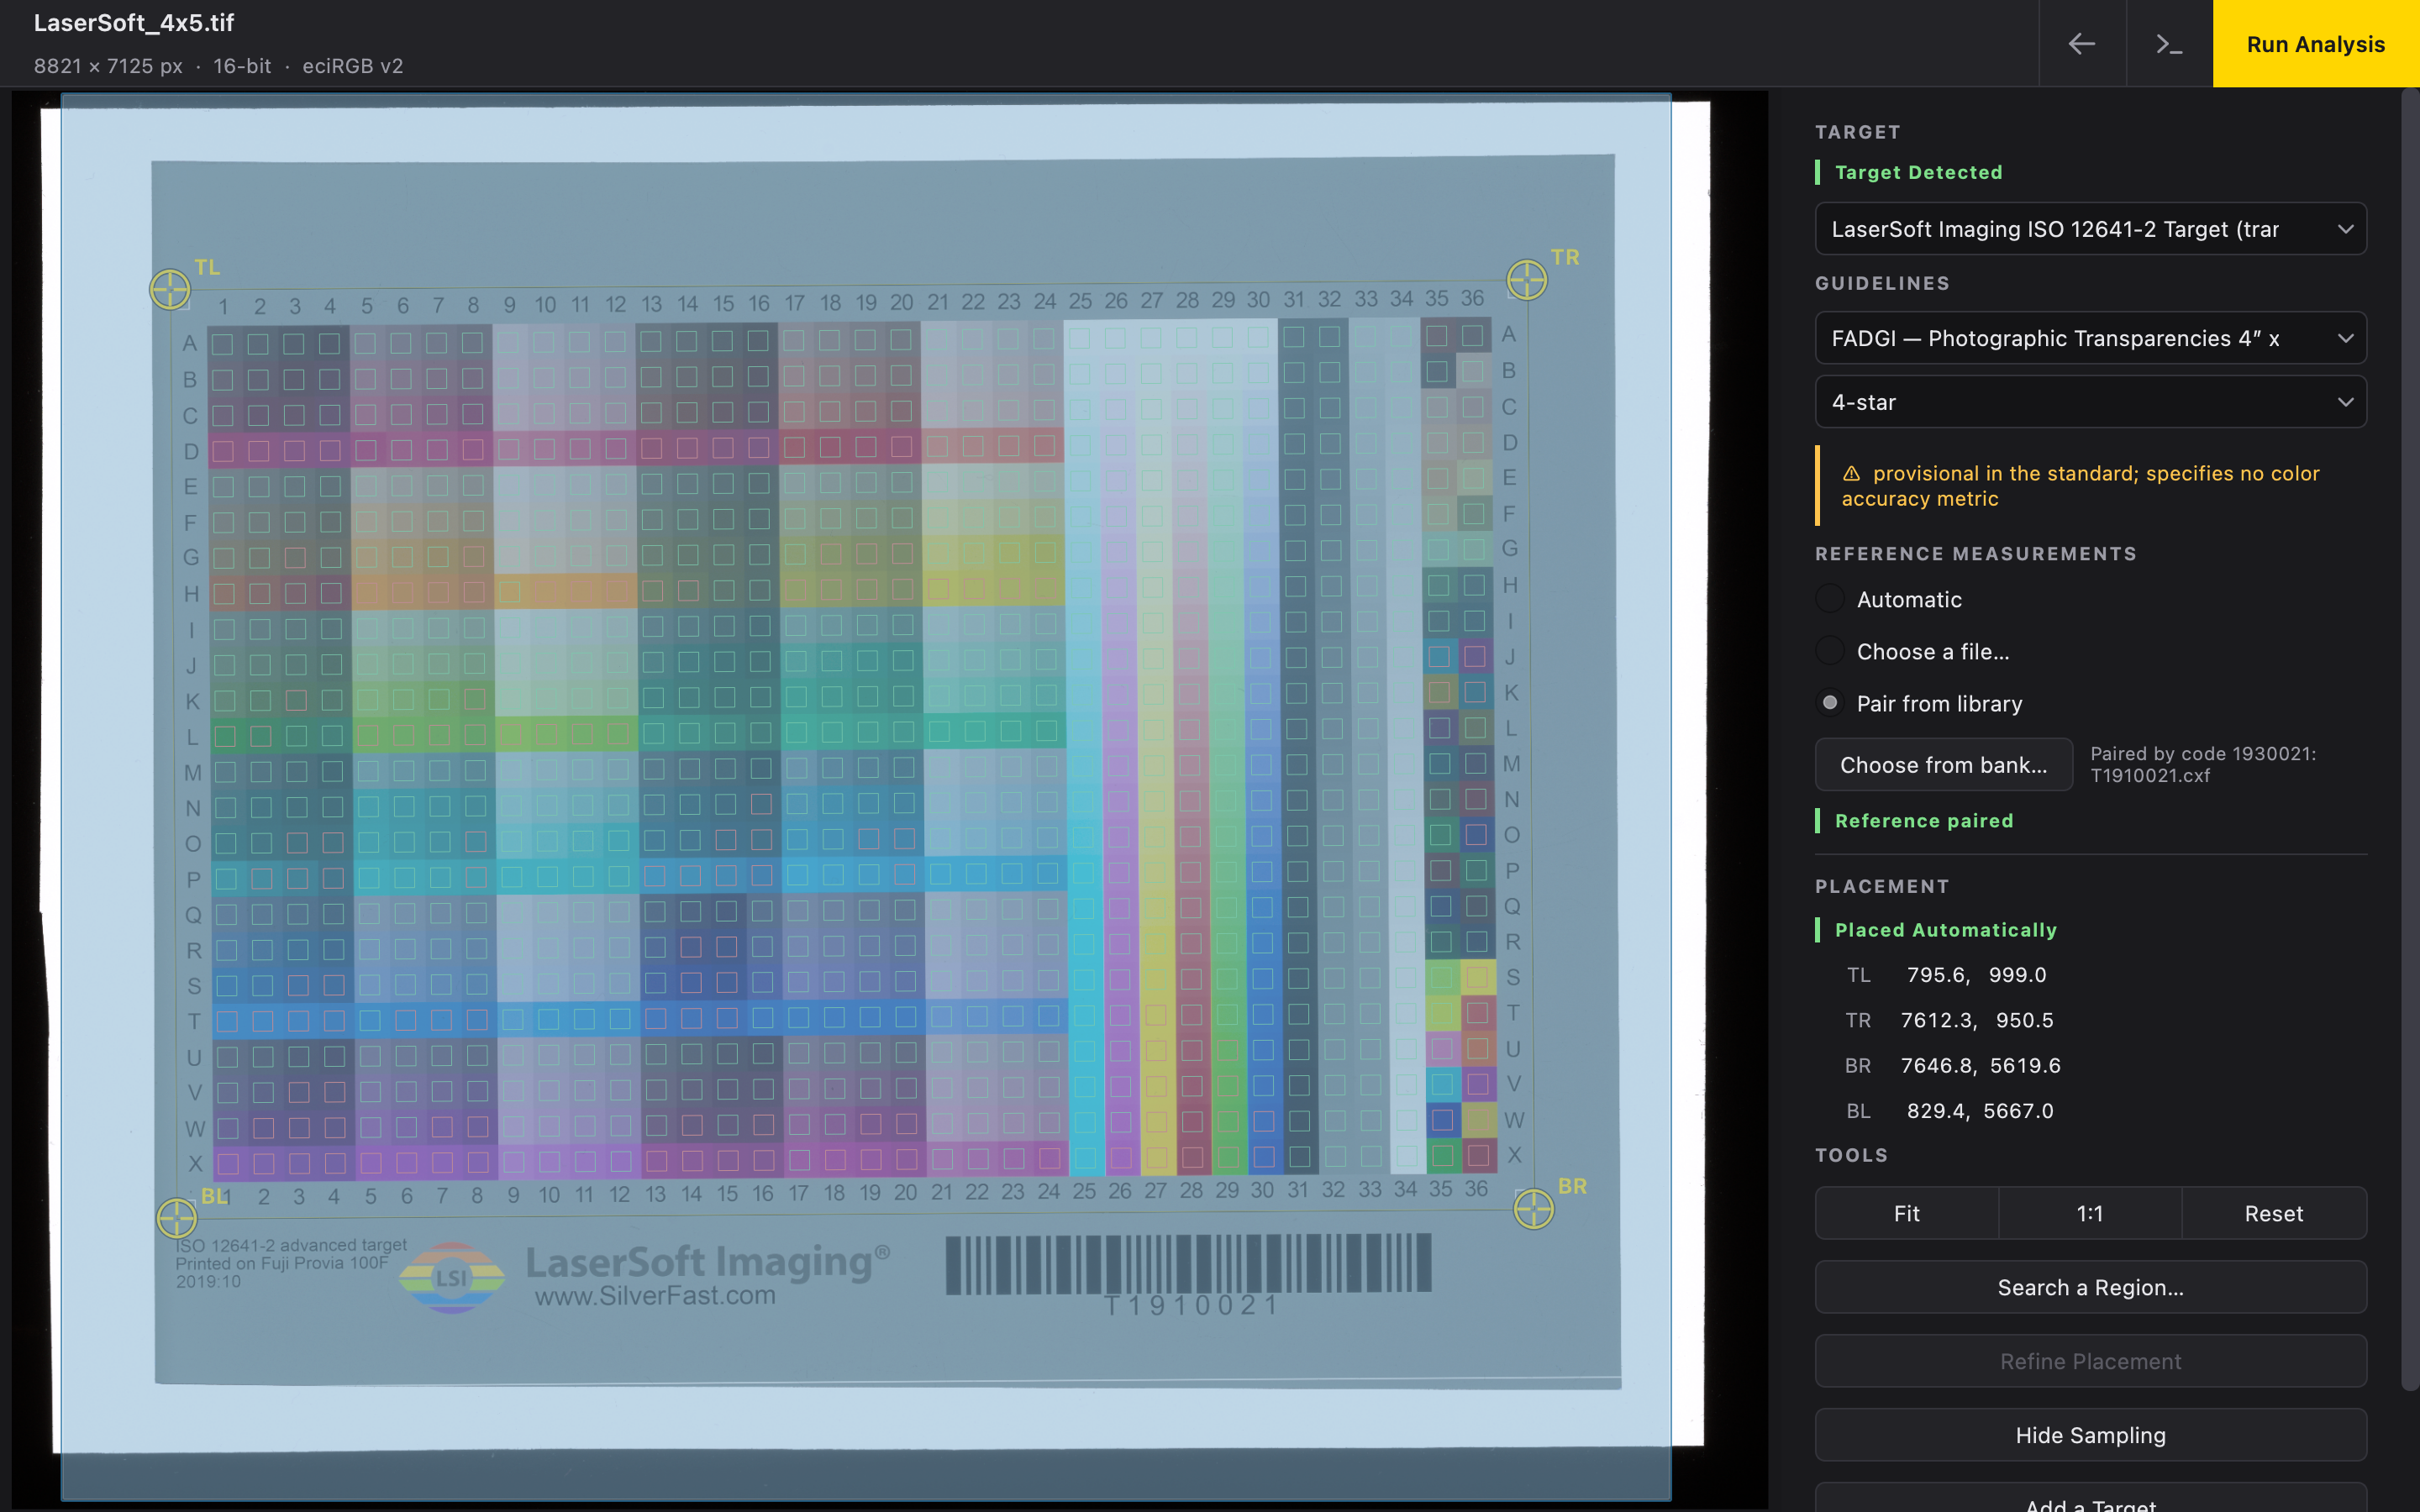Click the www.SilverFast.com text on target
This screenshot has width=2420, height=1512.
tap(655, 1296)
